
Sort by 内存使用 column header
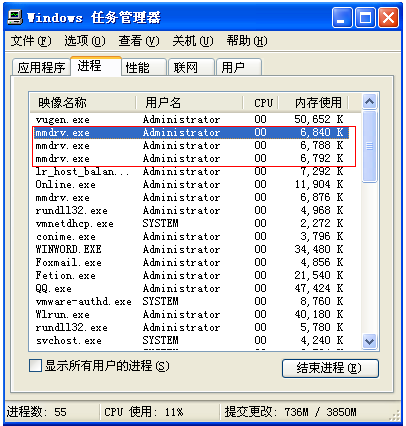click(313, 102)
